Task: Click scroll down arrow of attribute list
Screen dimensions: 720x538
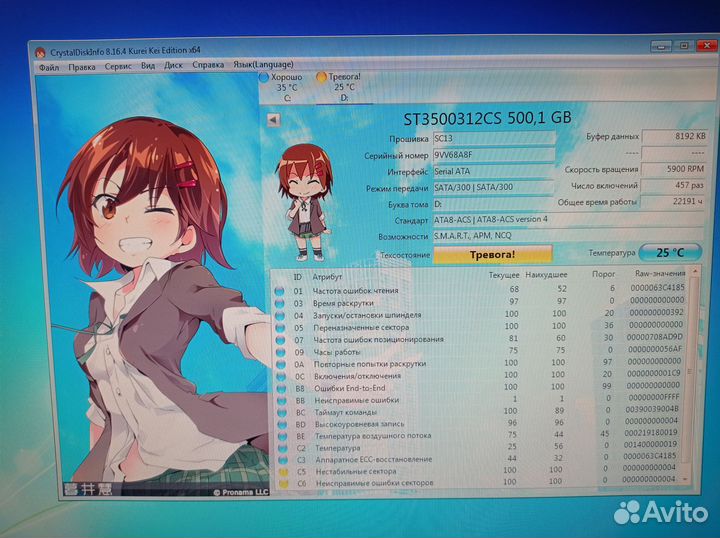Action: point(685,479)
